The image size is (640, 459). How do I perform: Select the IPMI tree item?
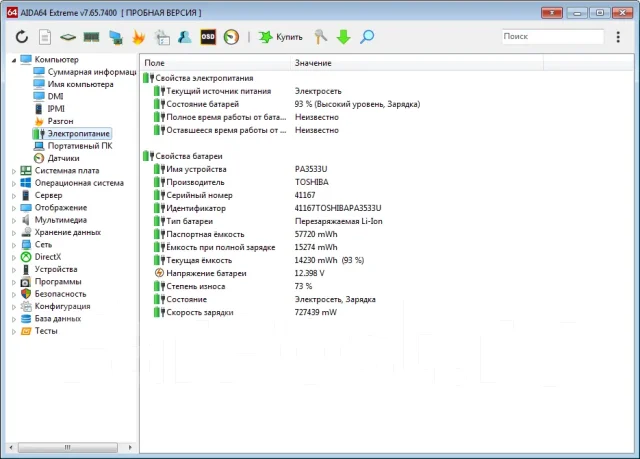(49, 109)
